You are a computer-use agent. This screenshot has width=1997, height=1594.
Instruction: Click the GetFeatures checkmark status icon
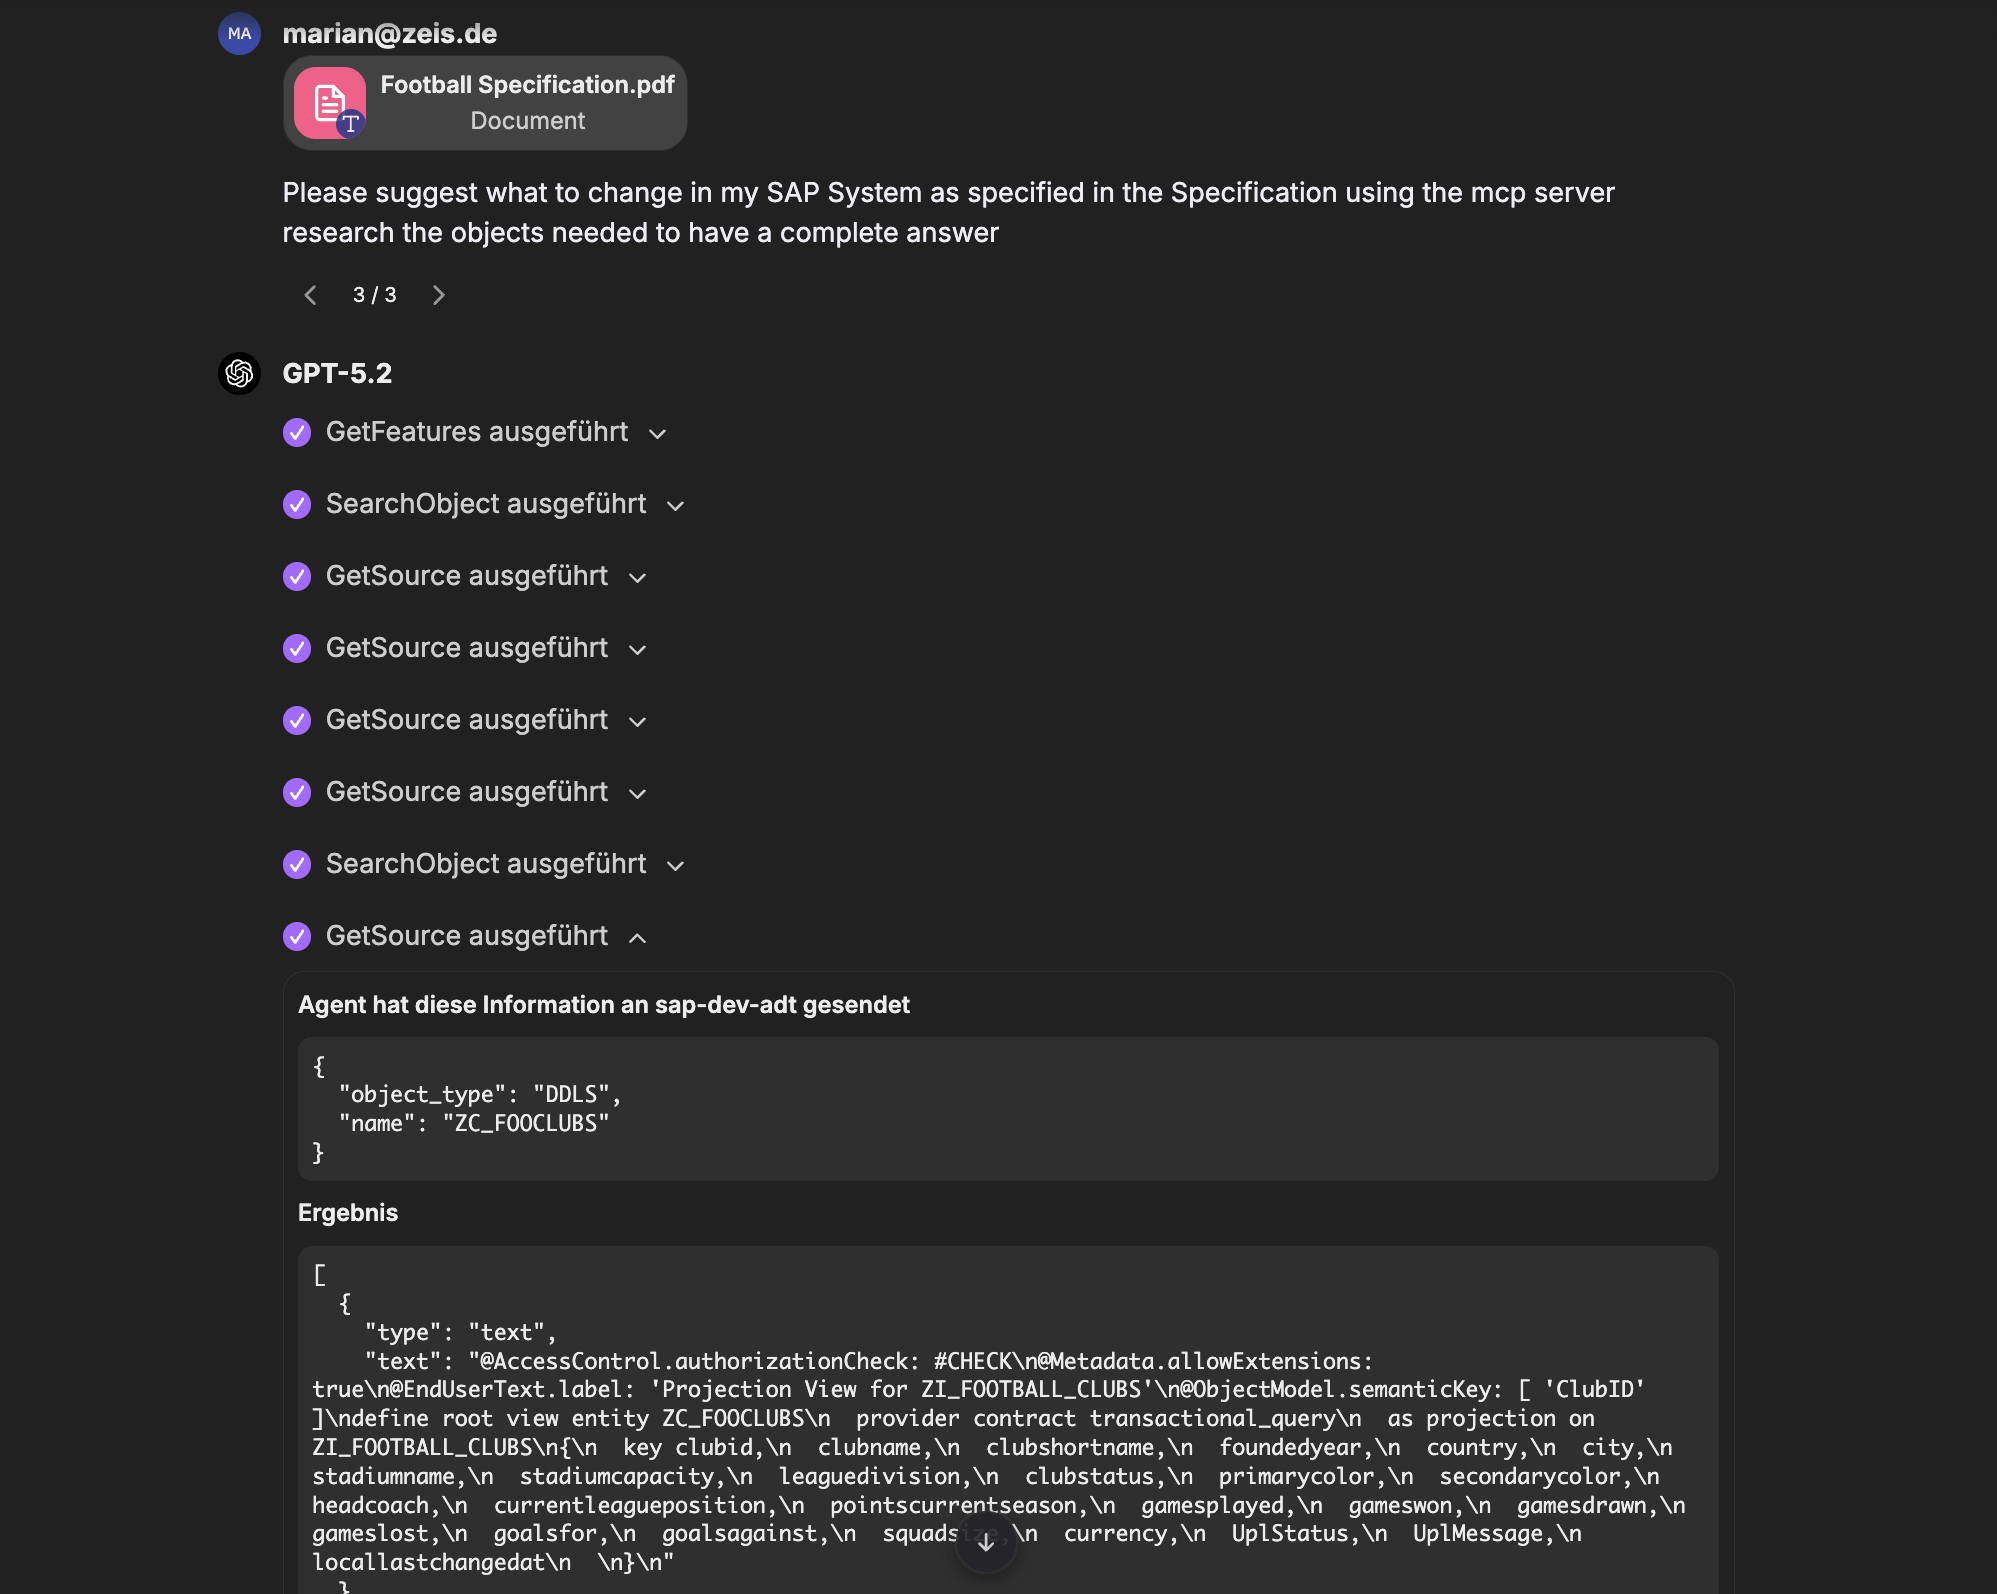click(x=297, y=433)
